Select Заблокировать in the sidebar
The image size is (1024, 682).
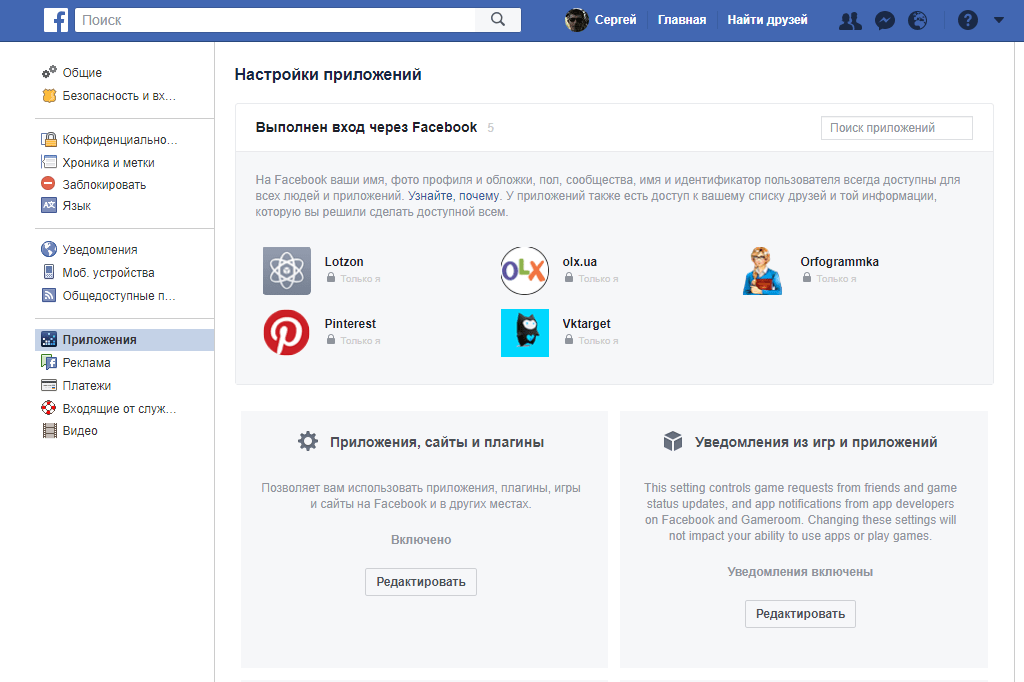pos(104,185)
